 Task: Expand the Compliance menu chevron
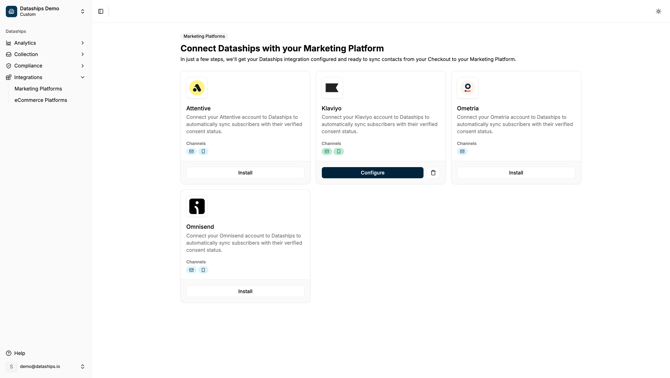tap(82, 66)
